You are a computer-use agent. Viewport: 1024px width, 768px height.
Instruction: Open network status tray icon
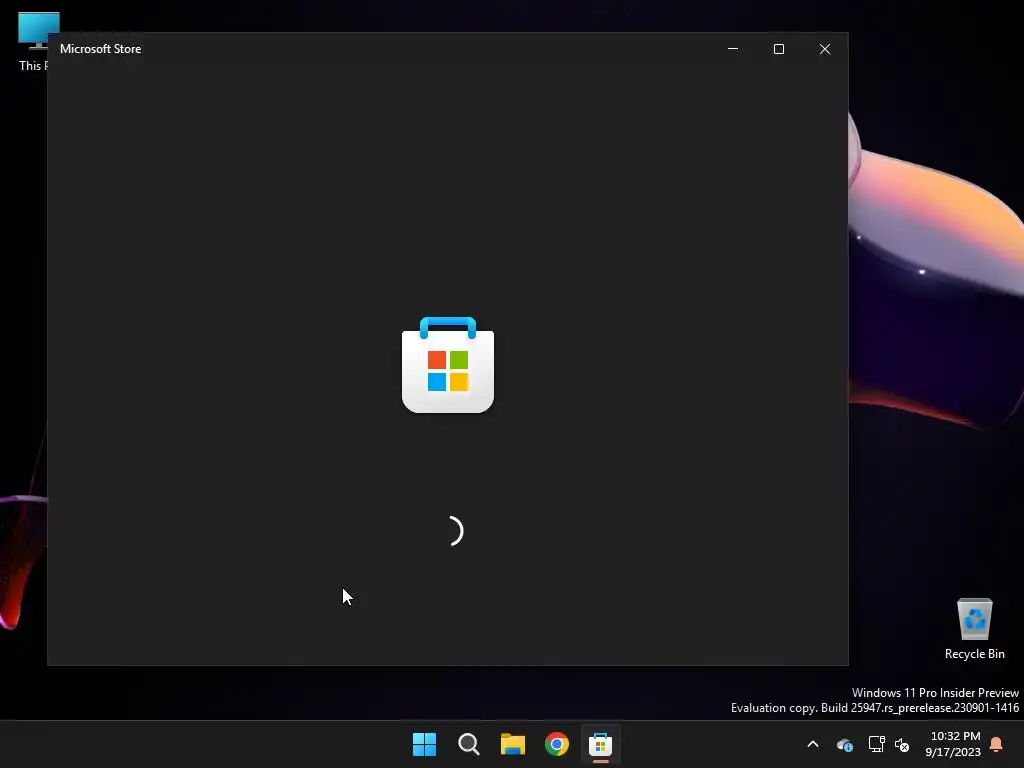point(876,744)
